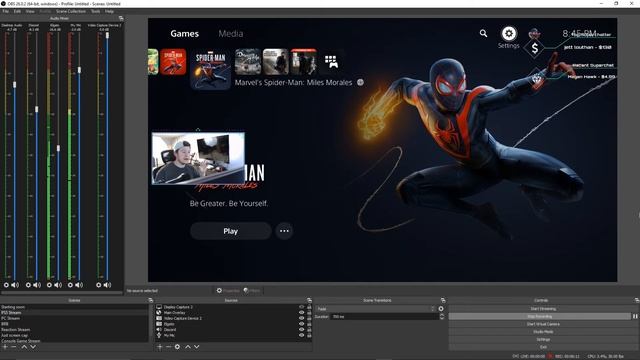This screenshot has width=640, height=360.
Task: Lock the Elgato source
Action: coord(309,324)
